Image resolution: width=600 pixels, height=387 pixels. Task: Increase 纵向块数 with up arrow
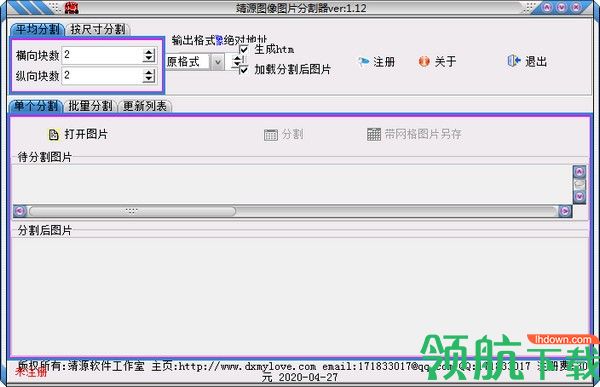tap(148, 72)
